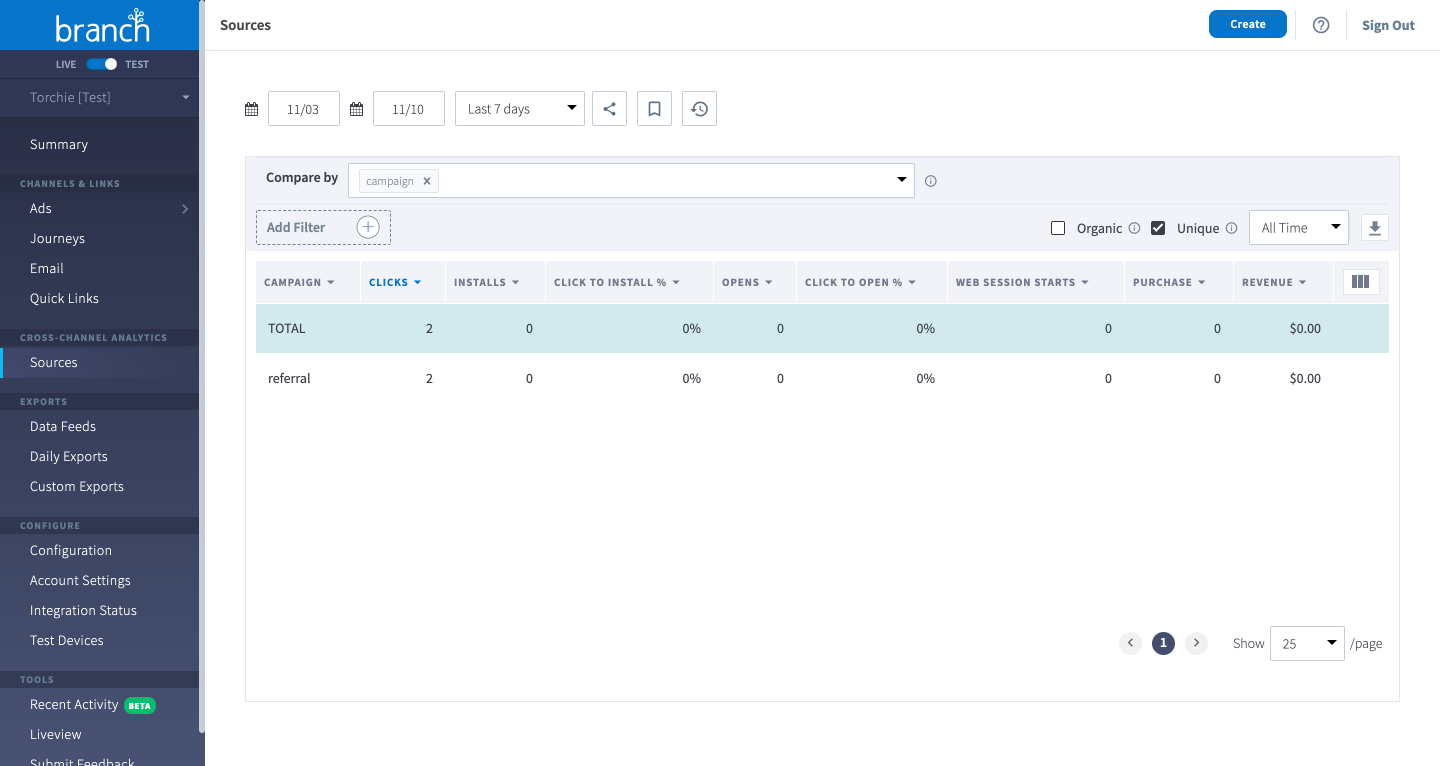Click the start date calendar icon

pyautogui.click(x=251, y=108)
